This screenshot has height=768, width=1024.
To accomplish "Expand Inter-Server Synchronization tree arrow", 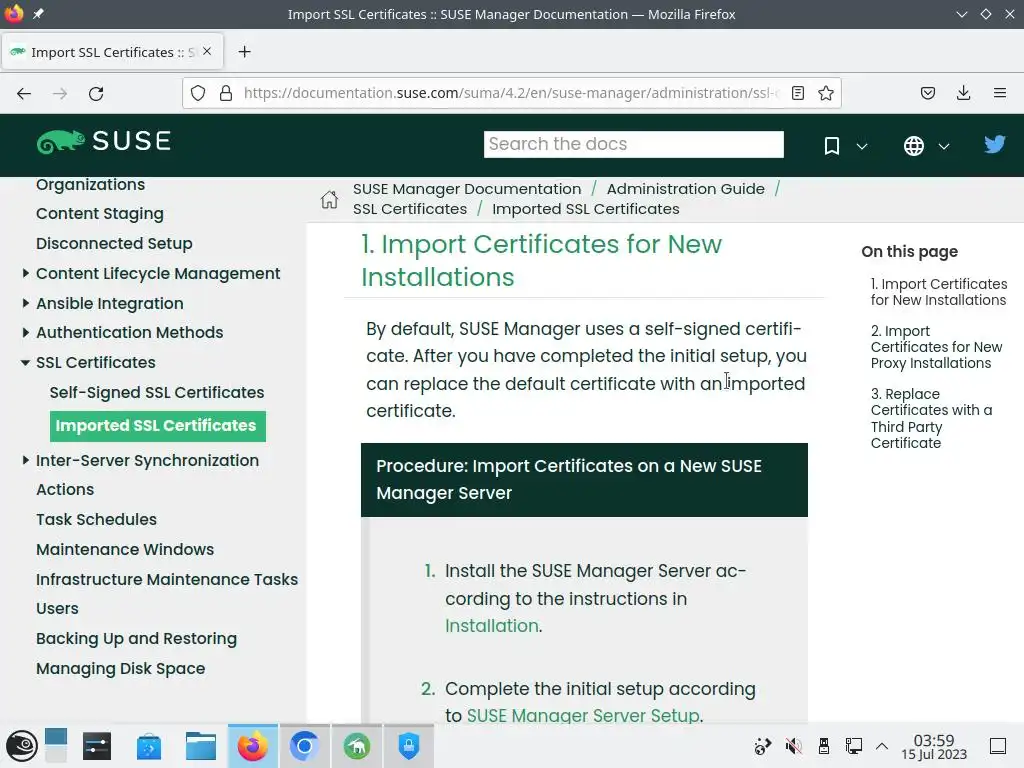I will click(x=25, y=460).
